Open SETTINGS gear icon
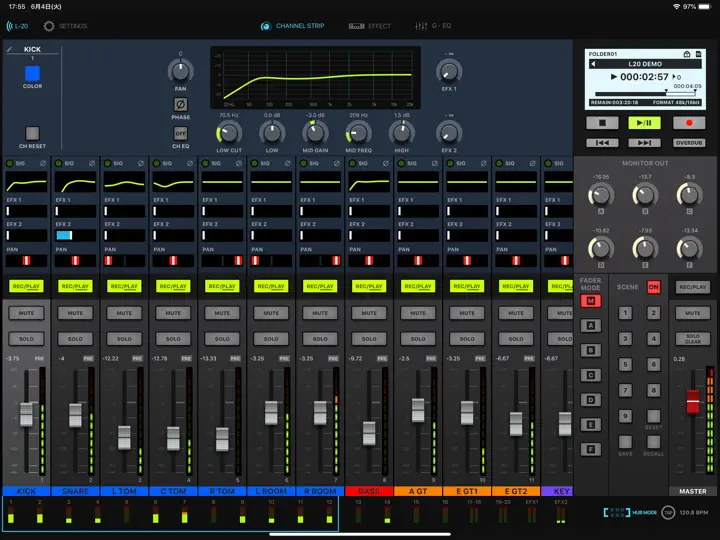720x540 pixels. tap(49, 26)
